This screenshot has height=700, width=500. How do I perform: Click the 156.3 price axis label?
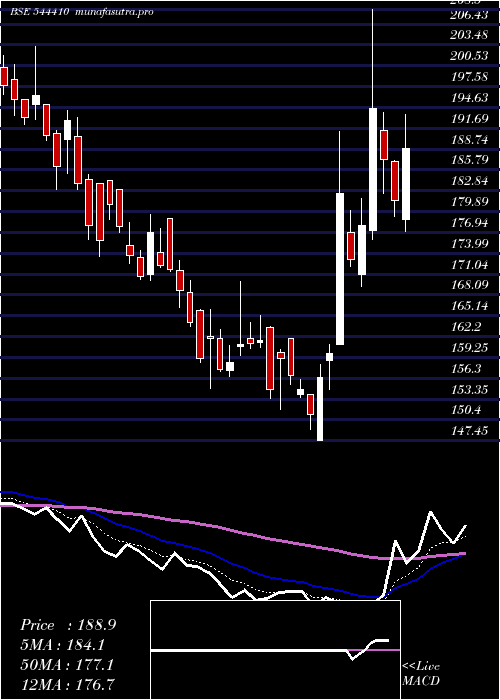466,368
